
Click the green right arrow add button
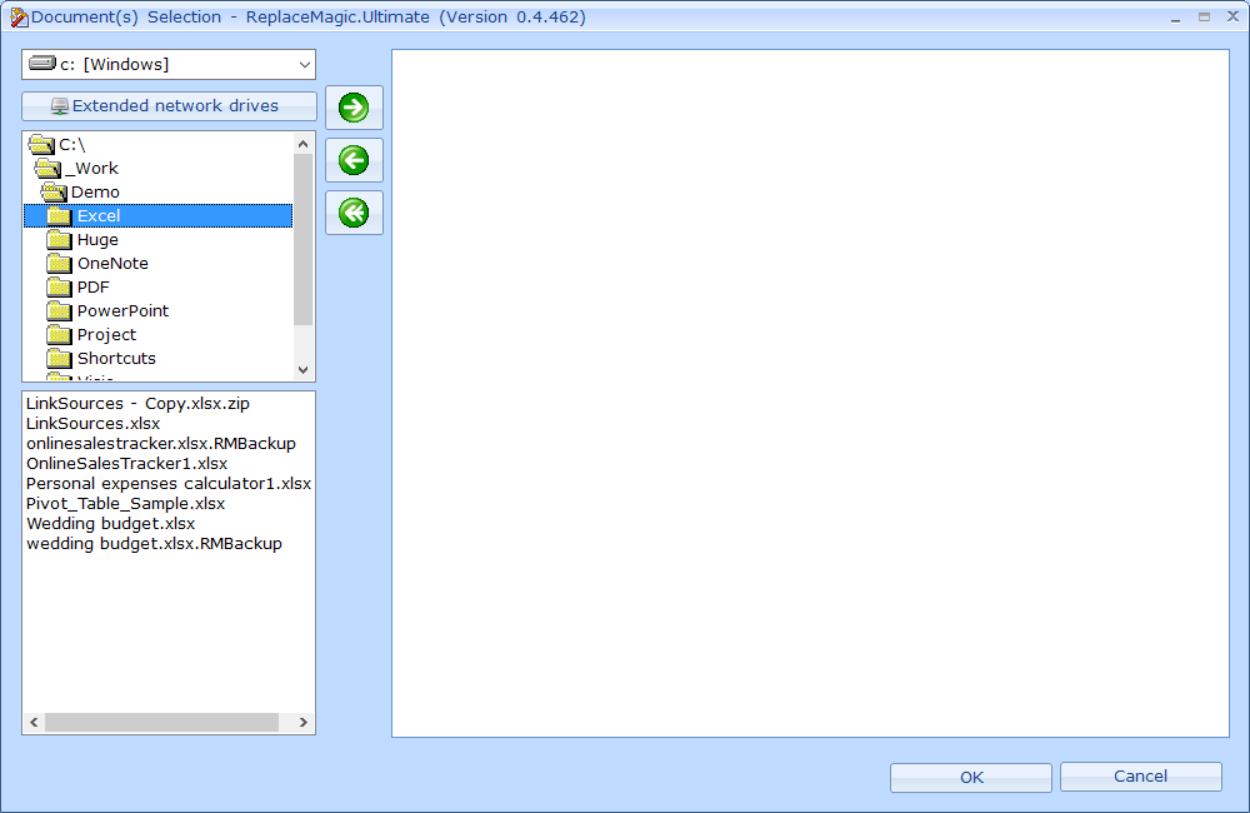point(354,108)
